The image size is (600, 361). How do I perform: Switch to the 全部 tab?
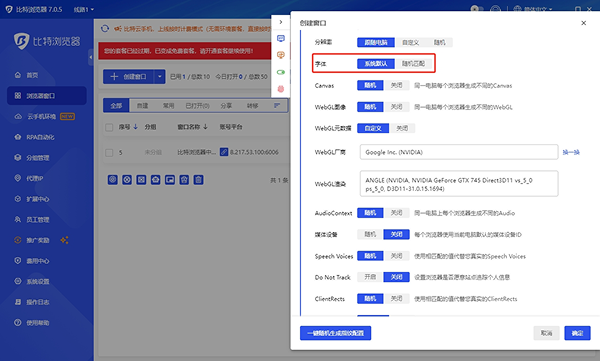[x=116, y=106]
